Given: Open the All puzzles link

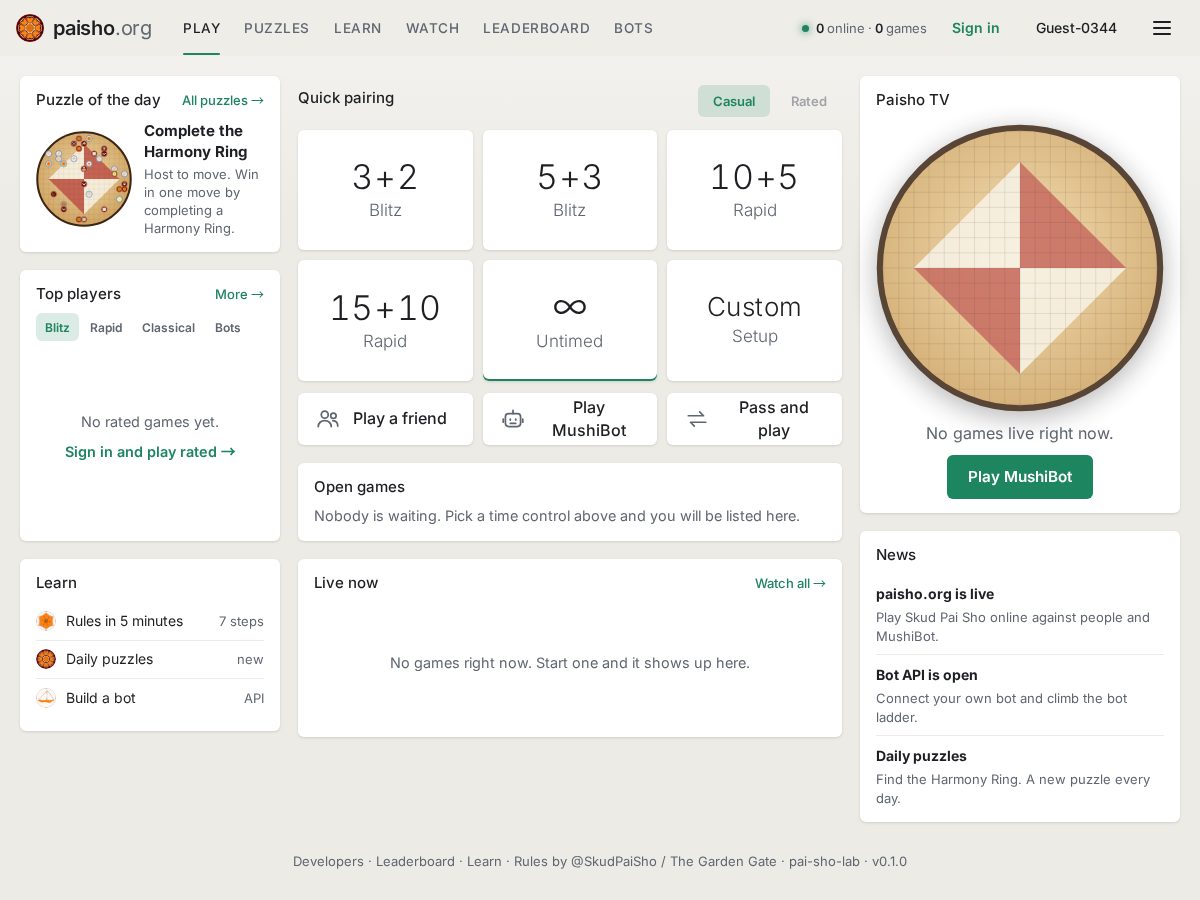Looking at the screenshot, I should tap(223, 100).
